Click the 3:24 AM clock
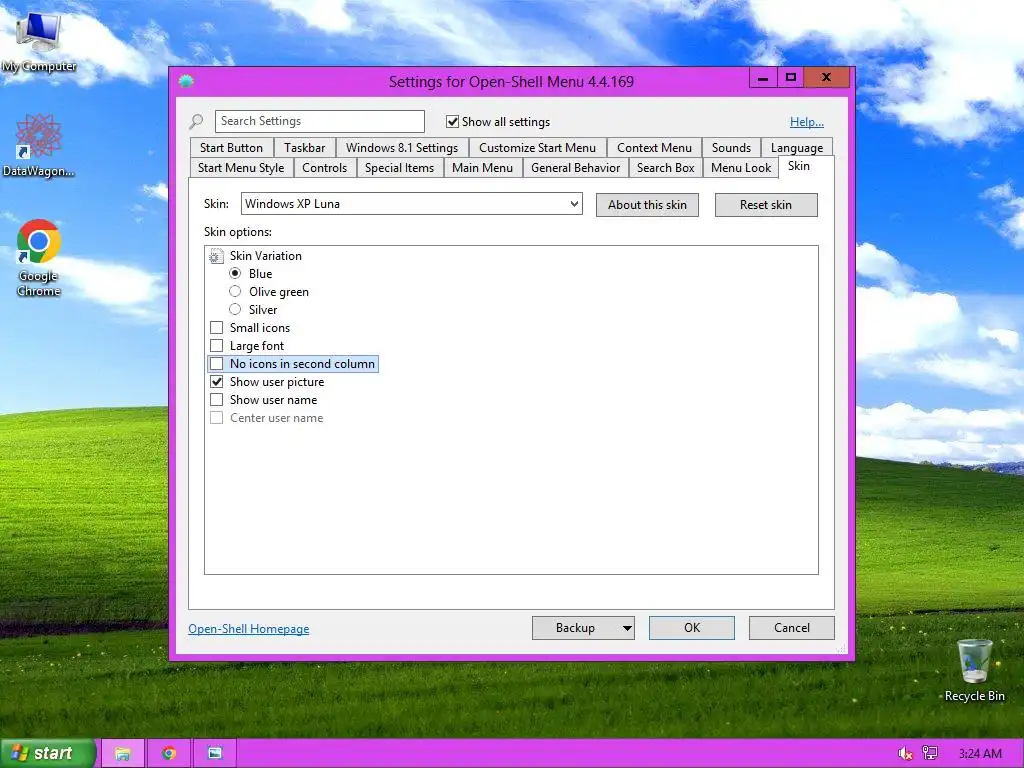1024x768 pixels. 980,754
